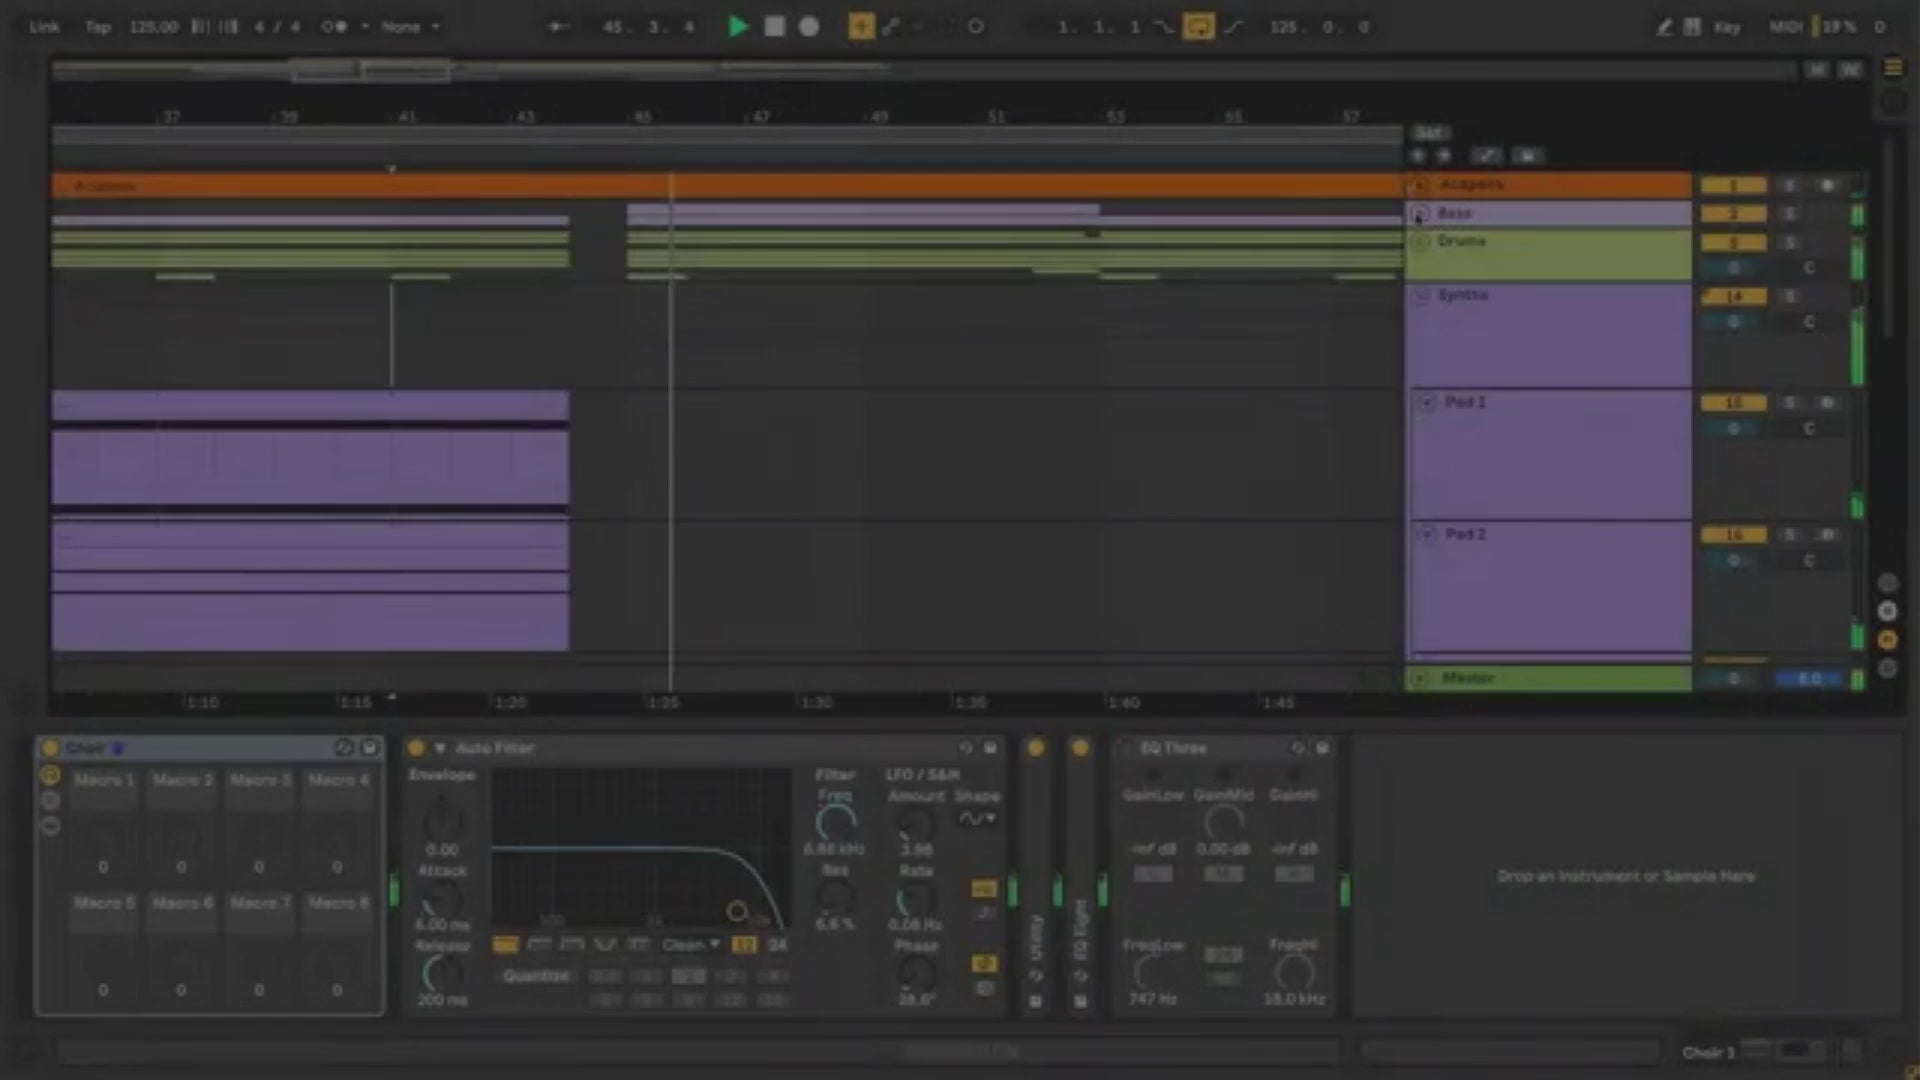
Task: Toggle the Choir rack device activator
Action: pos(50,748)
